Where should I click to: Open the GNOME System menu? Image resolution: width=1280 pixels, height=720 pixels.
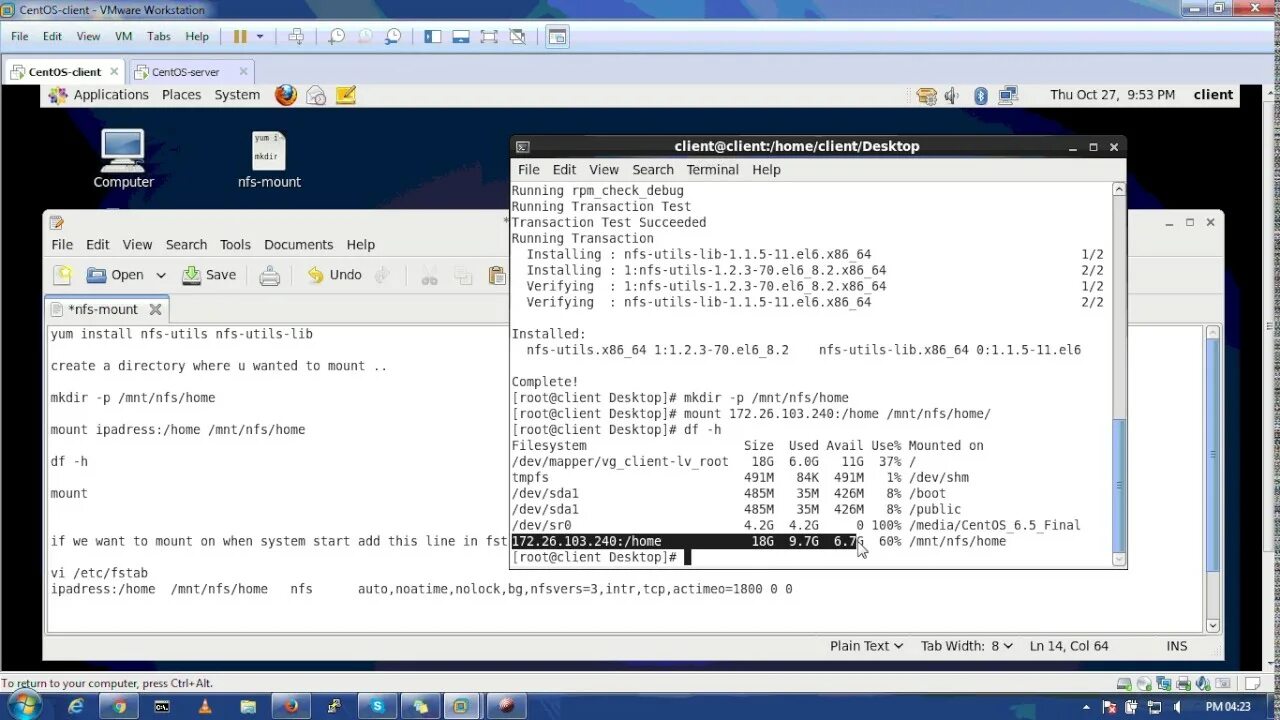(237, 95)
